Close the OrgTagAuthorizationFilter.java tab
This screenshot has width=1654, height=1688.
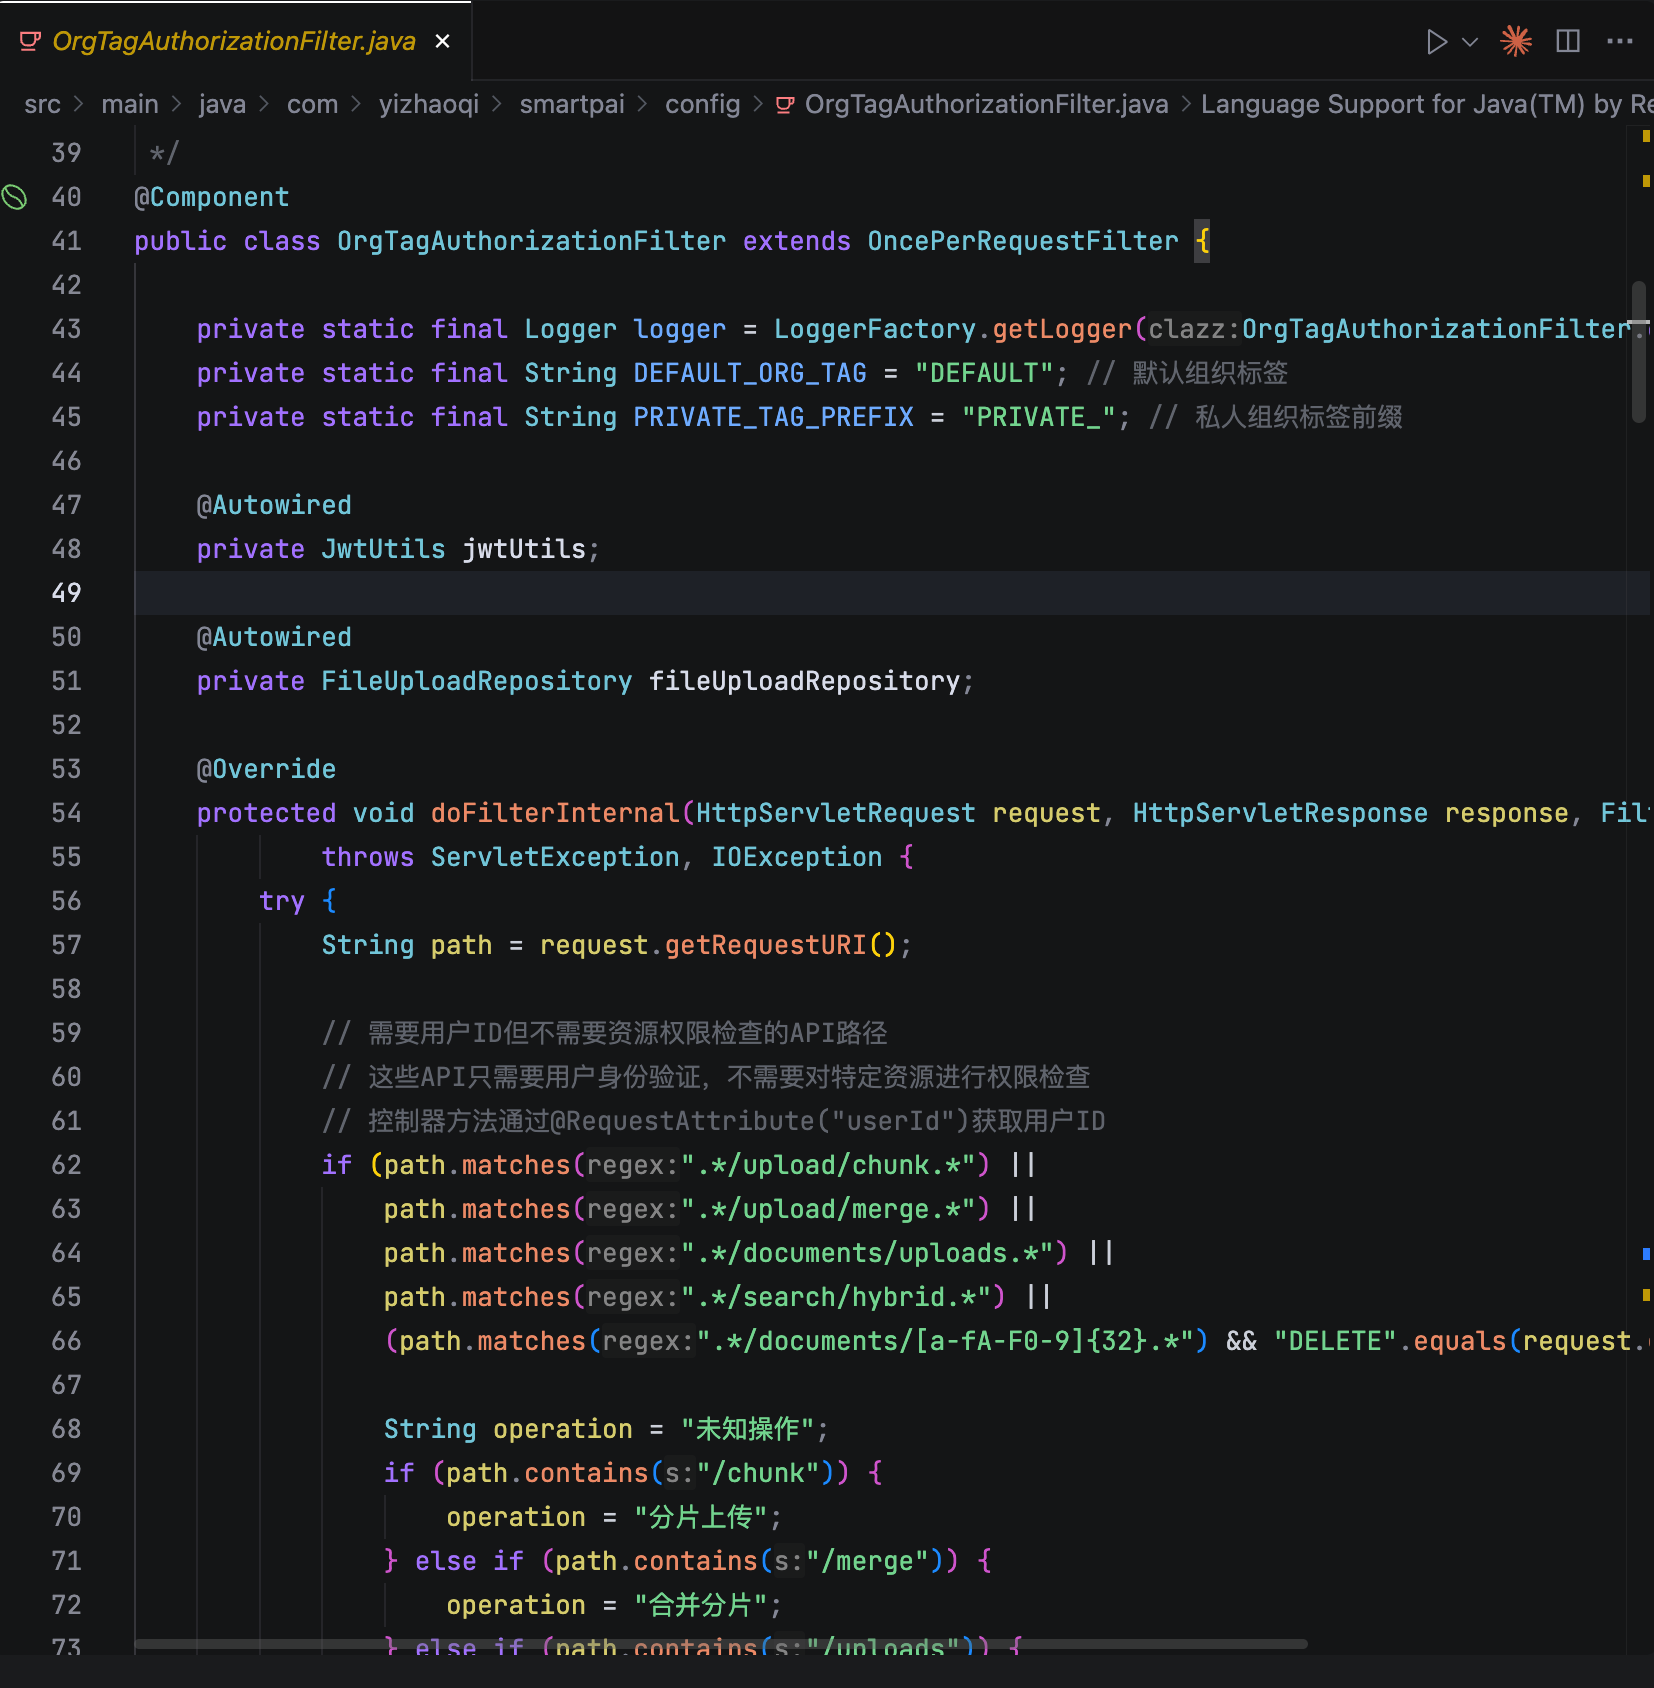(x=442, y=42)
